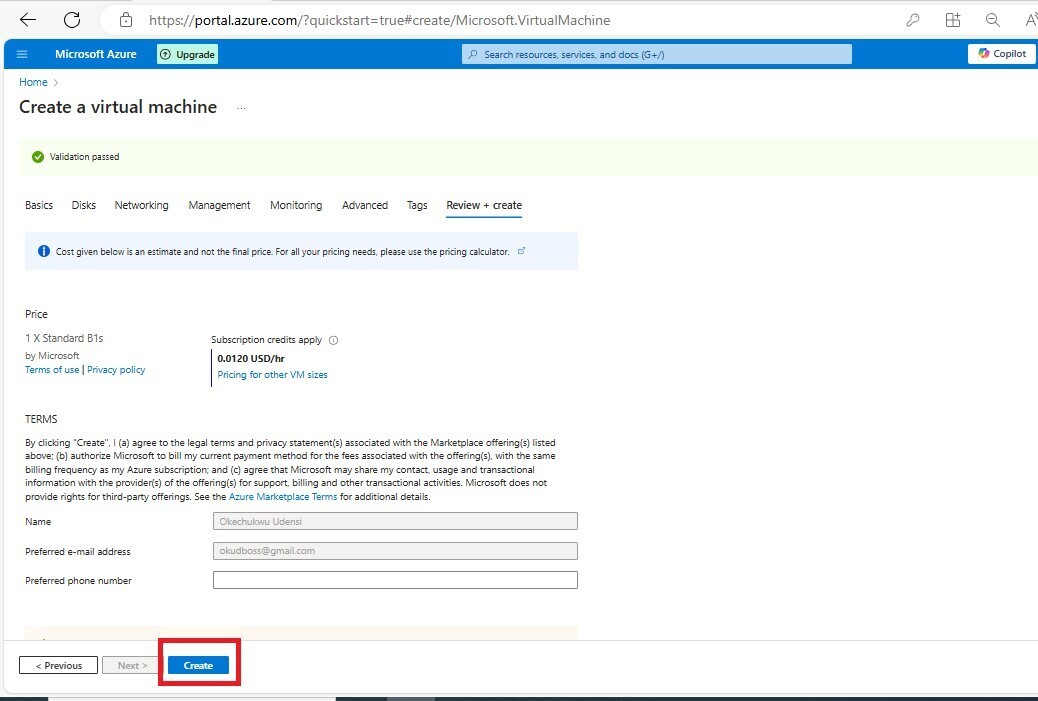Click the Upgrade button
The height and width of the screenshot is (701, 1038).
187,54
